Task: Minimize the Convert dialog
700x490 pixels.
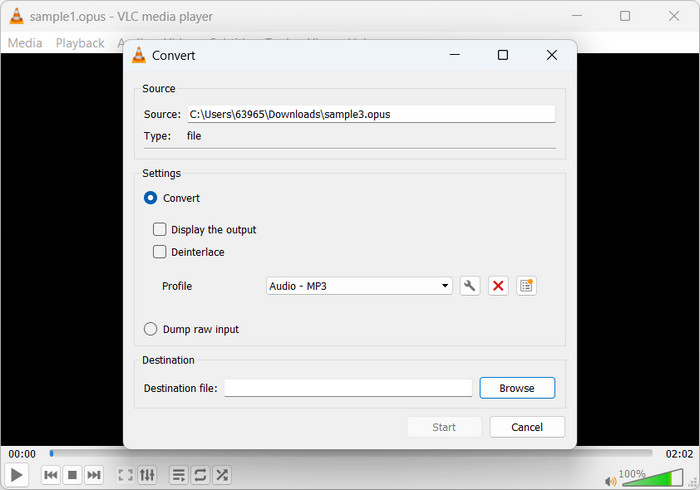Action: pyautogui.click(x=454, y=55)
